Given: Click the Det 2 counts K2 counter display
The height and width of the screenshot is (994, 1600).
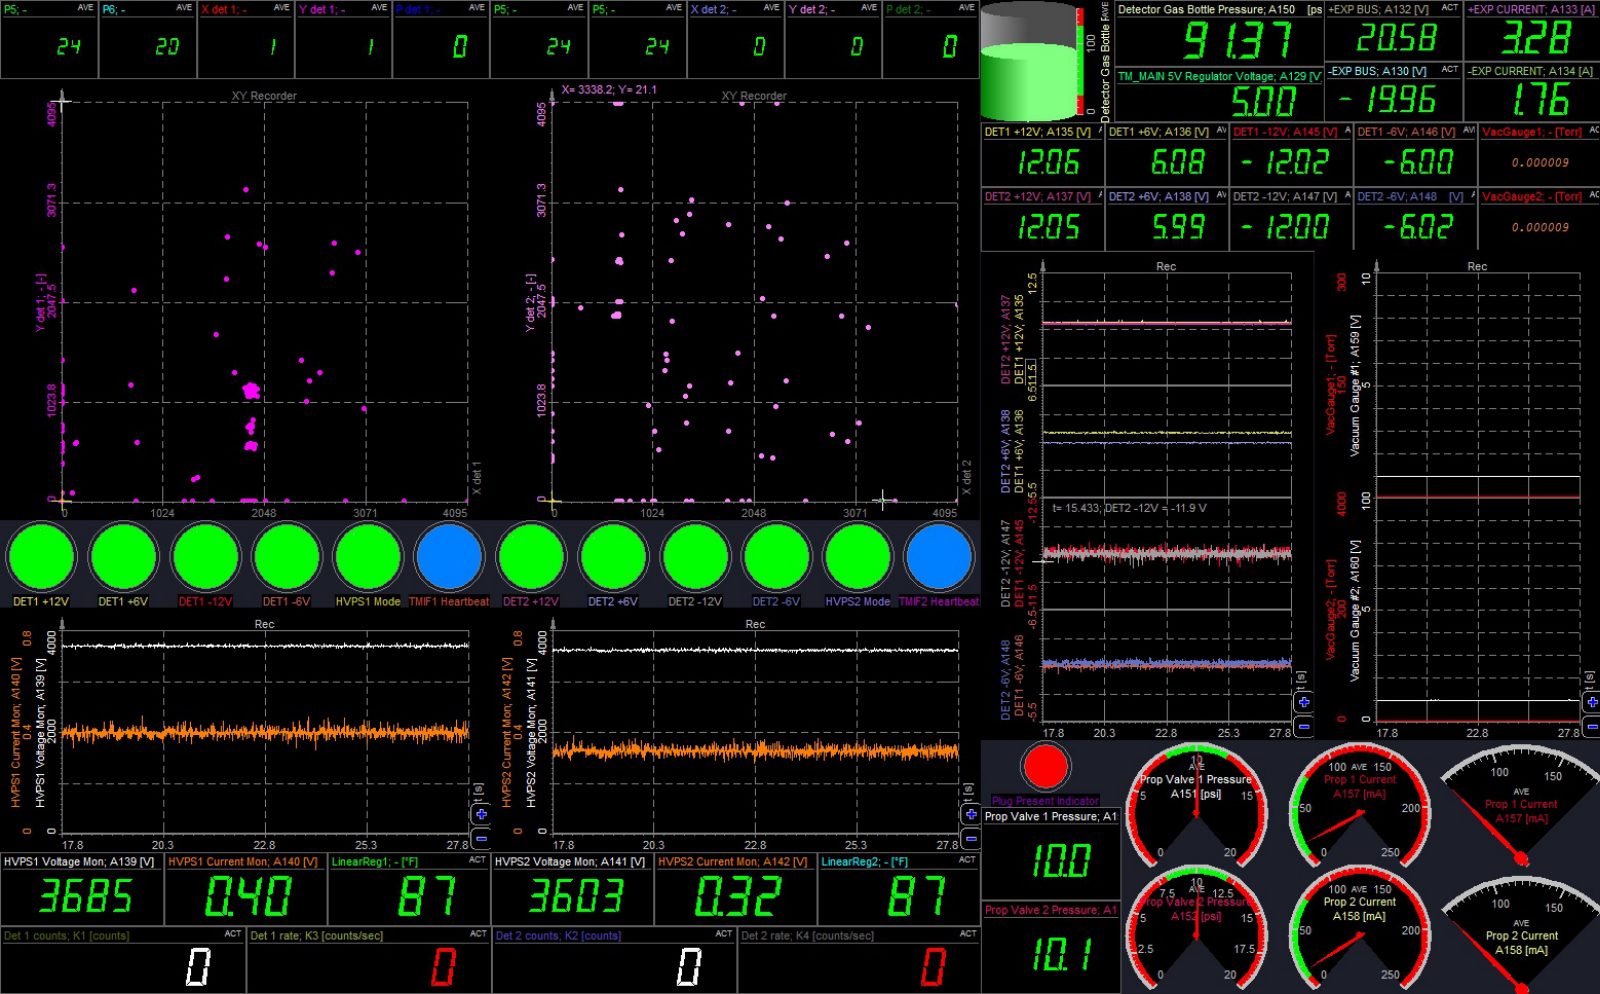Looking at the screenshot, I should click(x=614, y=960).
